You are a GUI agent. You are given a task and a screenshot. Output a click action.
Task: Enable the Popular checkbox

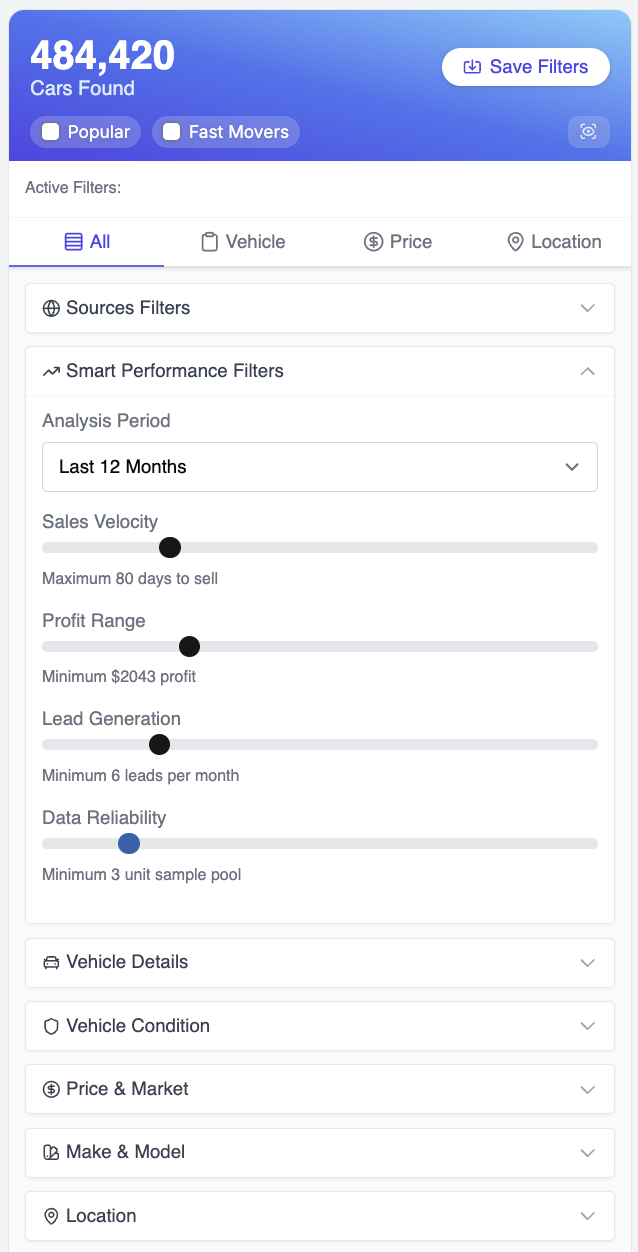pos(50,132)
